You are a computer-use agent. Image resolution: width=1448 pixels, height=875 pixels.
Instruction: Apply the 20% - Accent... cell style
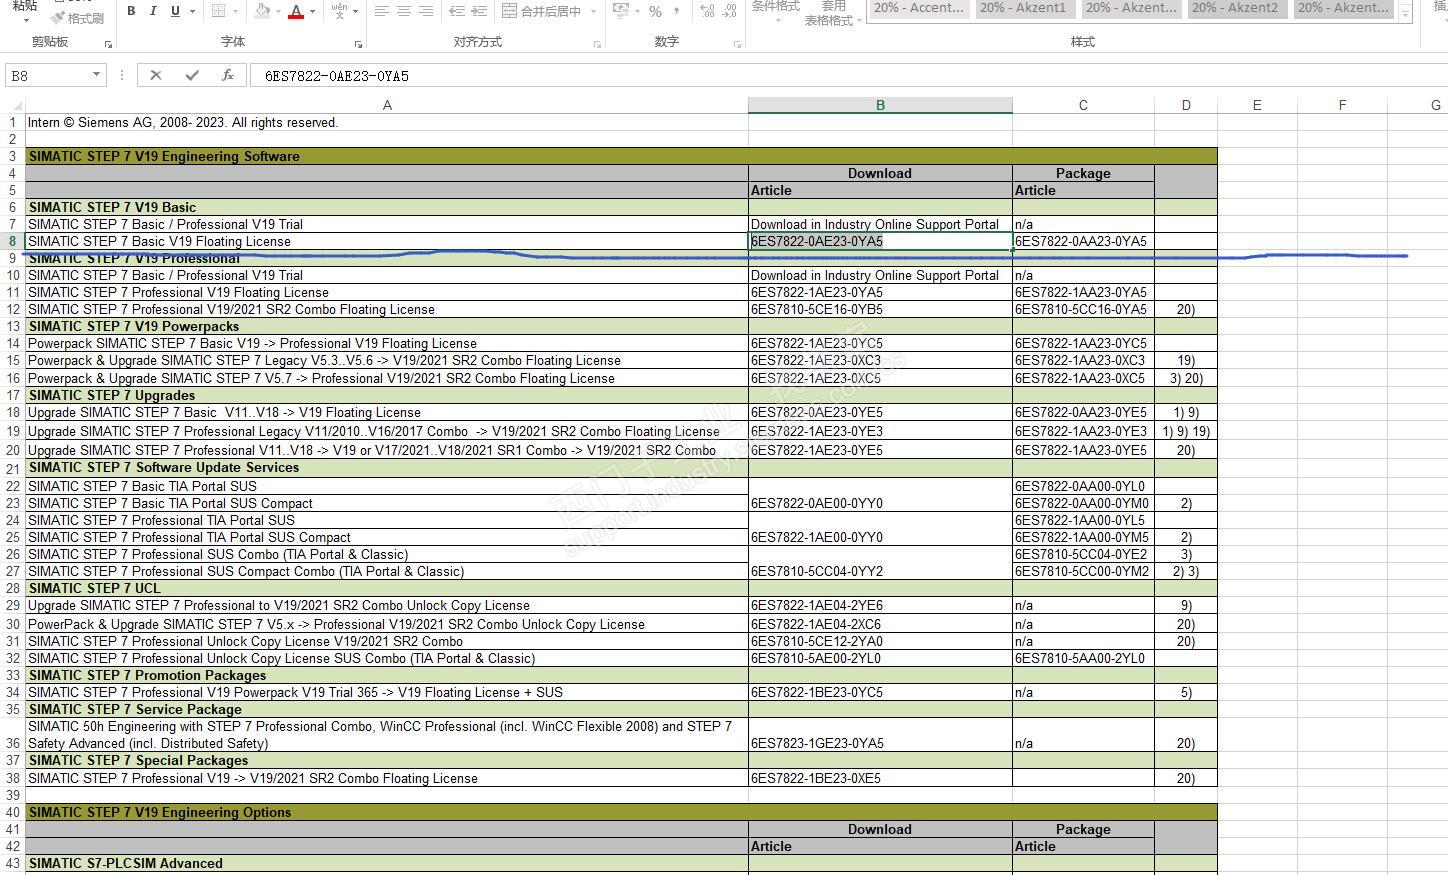[x=919, y=8]
